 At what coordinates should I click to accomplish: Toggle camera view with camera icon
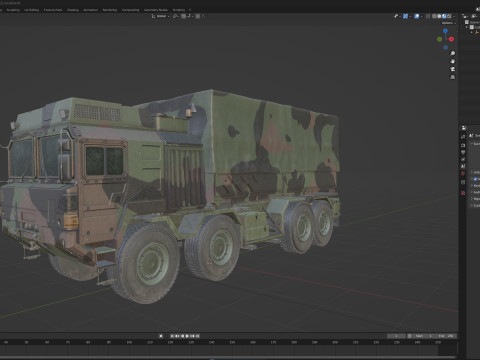tap(453, 69)
